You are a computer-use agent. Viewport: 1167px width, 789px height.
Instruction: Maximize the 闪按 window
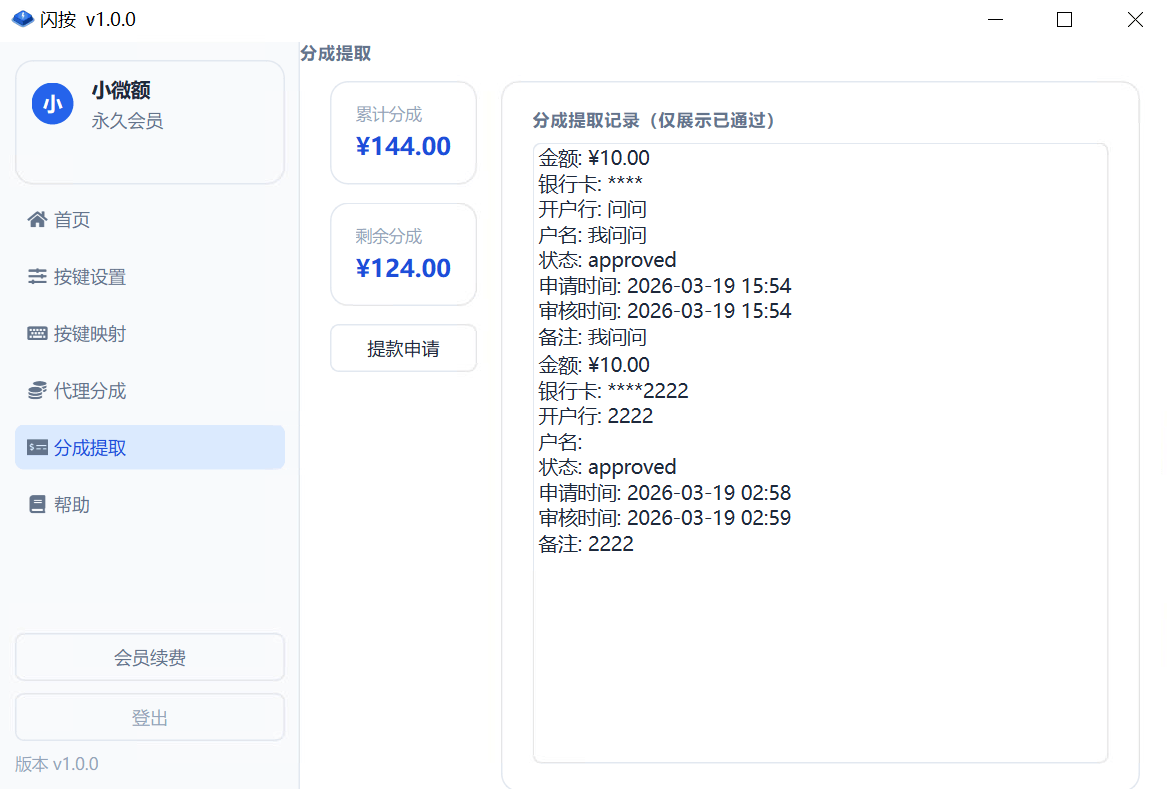click(x=1064, y=19)
